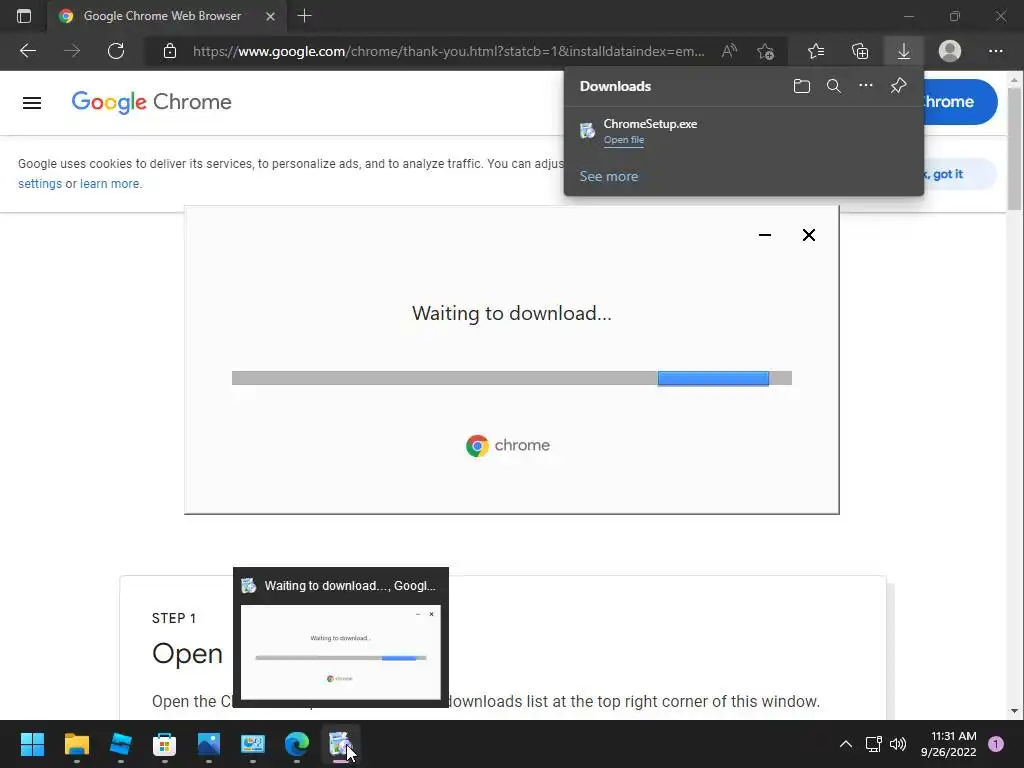Toggle the Downloads toolbar icon
1024x768 pixels.
pos(904,51)
